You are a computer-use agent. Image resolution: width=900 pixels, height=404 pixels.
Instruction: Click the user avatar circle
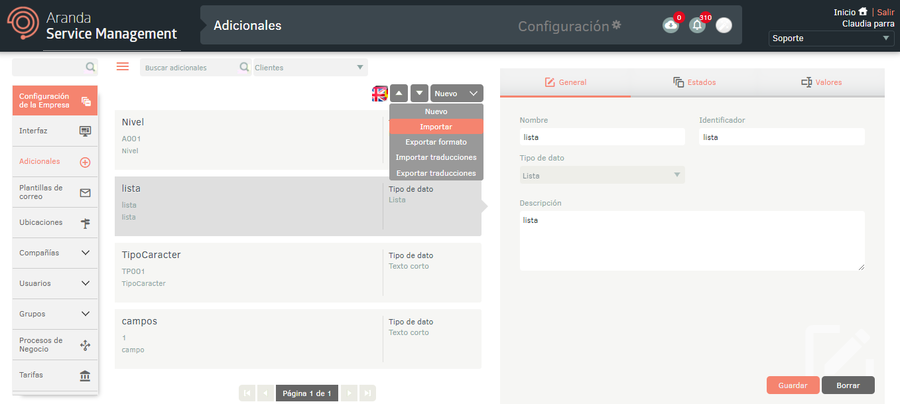tap(724, 26)
